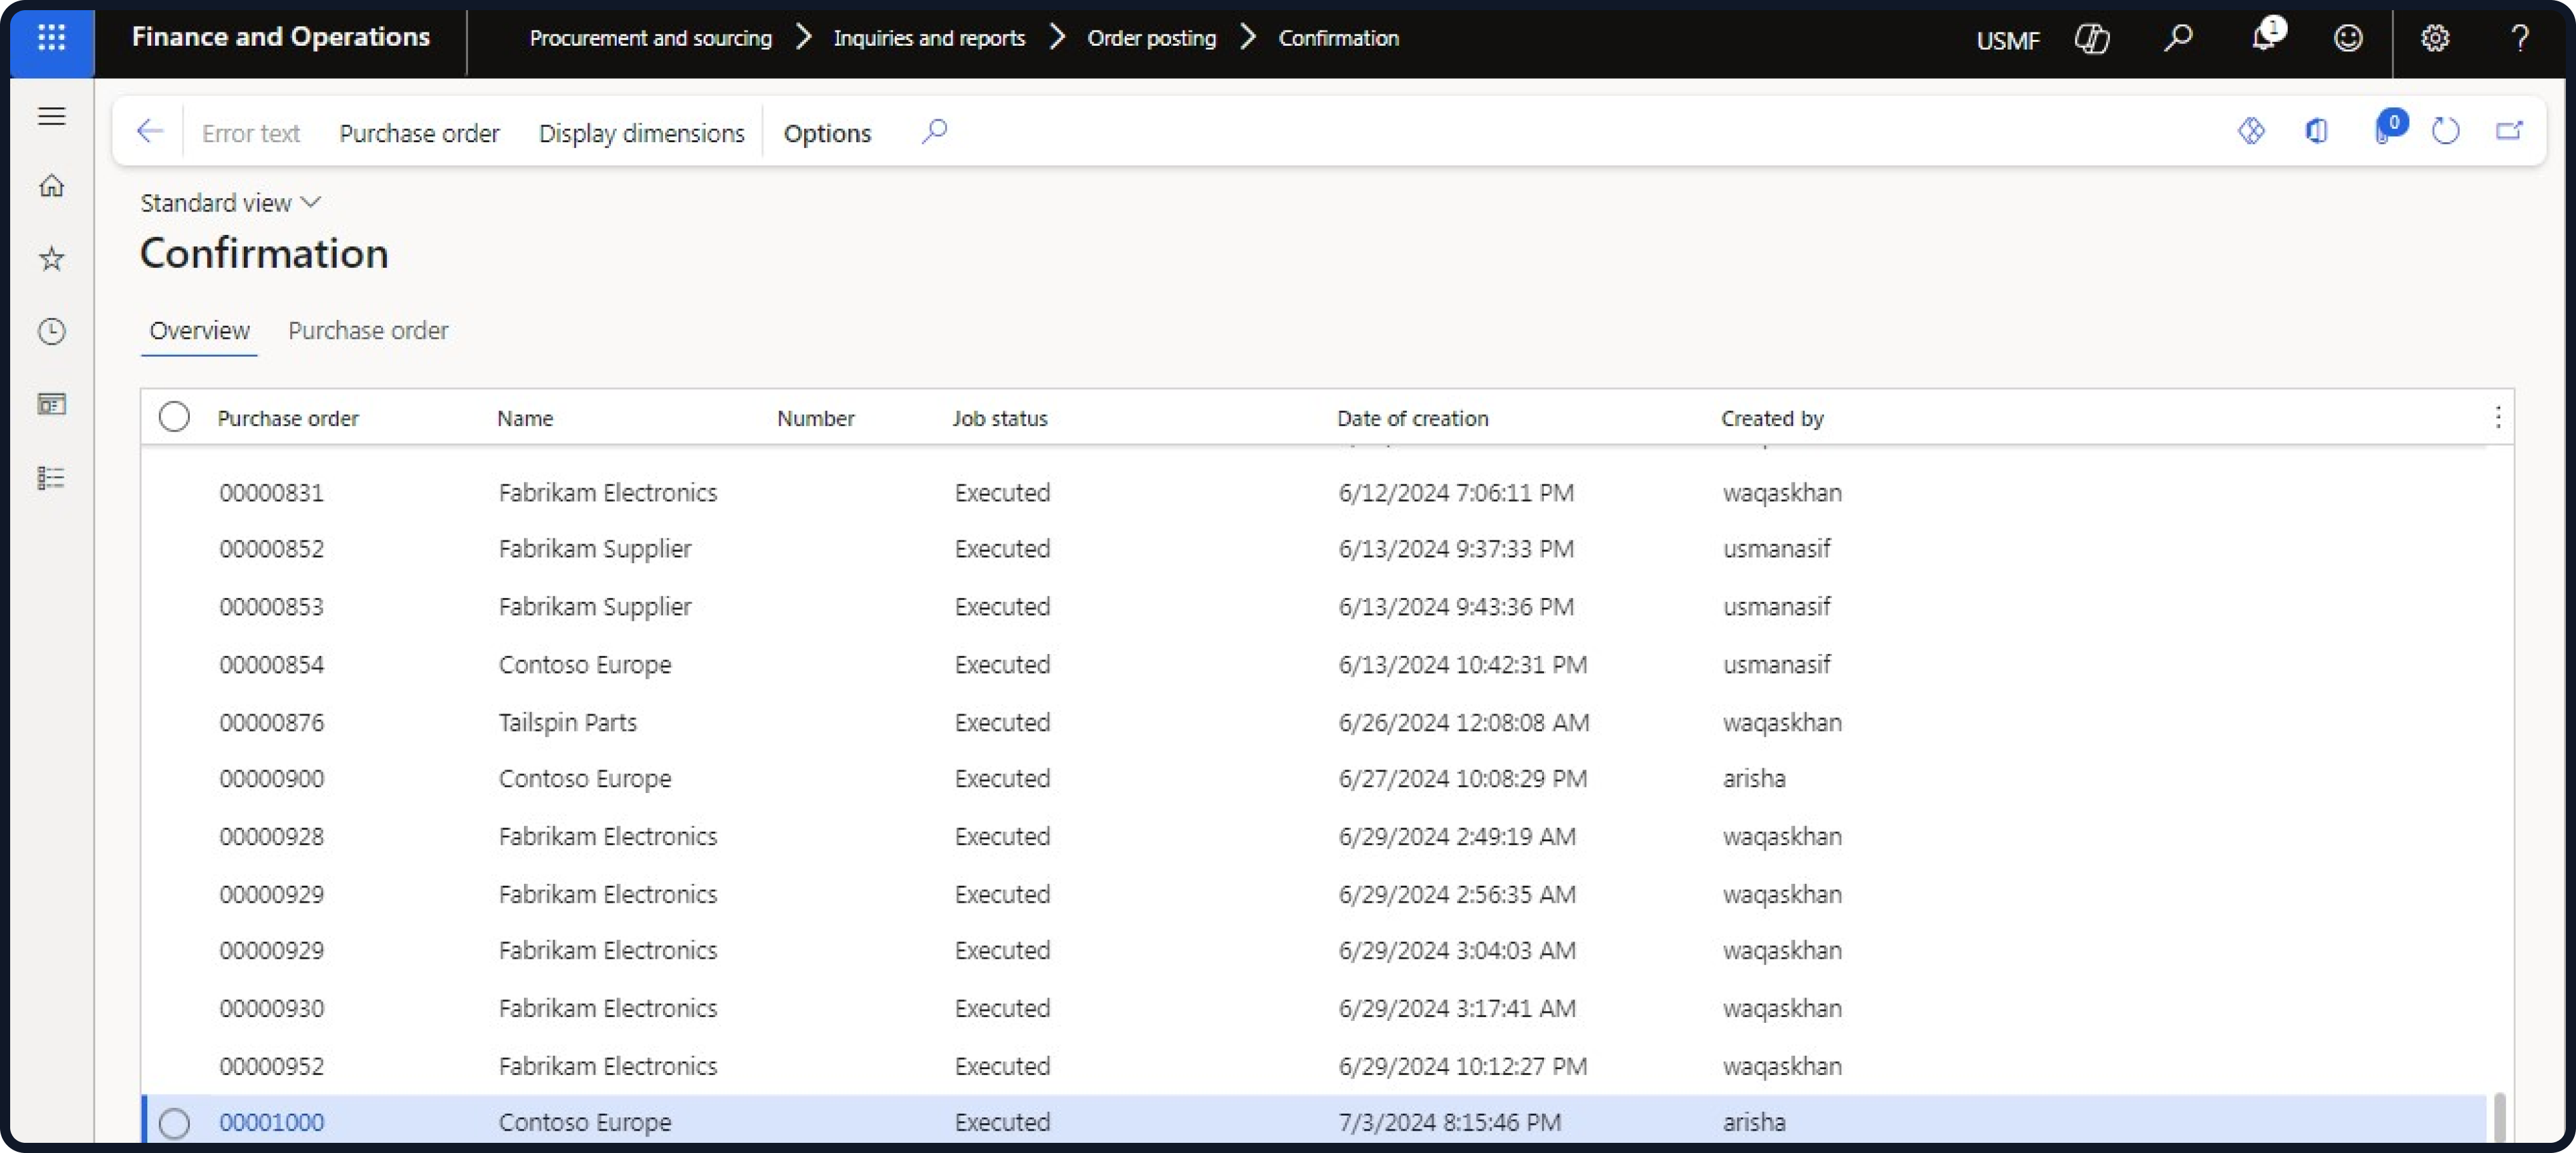
Task: Open the help question mark
Action: [2519, 39]
